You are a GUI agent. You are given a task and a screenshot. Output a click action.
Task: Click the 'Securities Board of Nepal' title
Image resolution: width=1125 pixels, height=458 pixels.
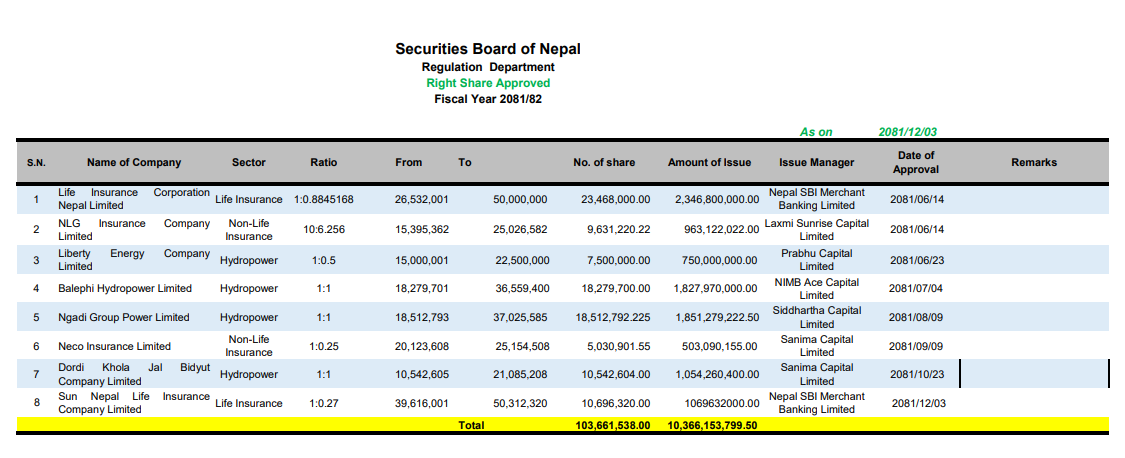[x=488, y=49]
